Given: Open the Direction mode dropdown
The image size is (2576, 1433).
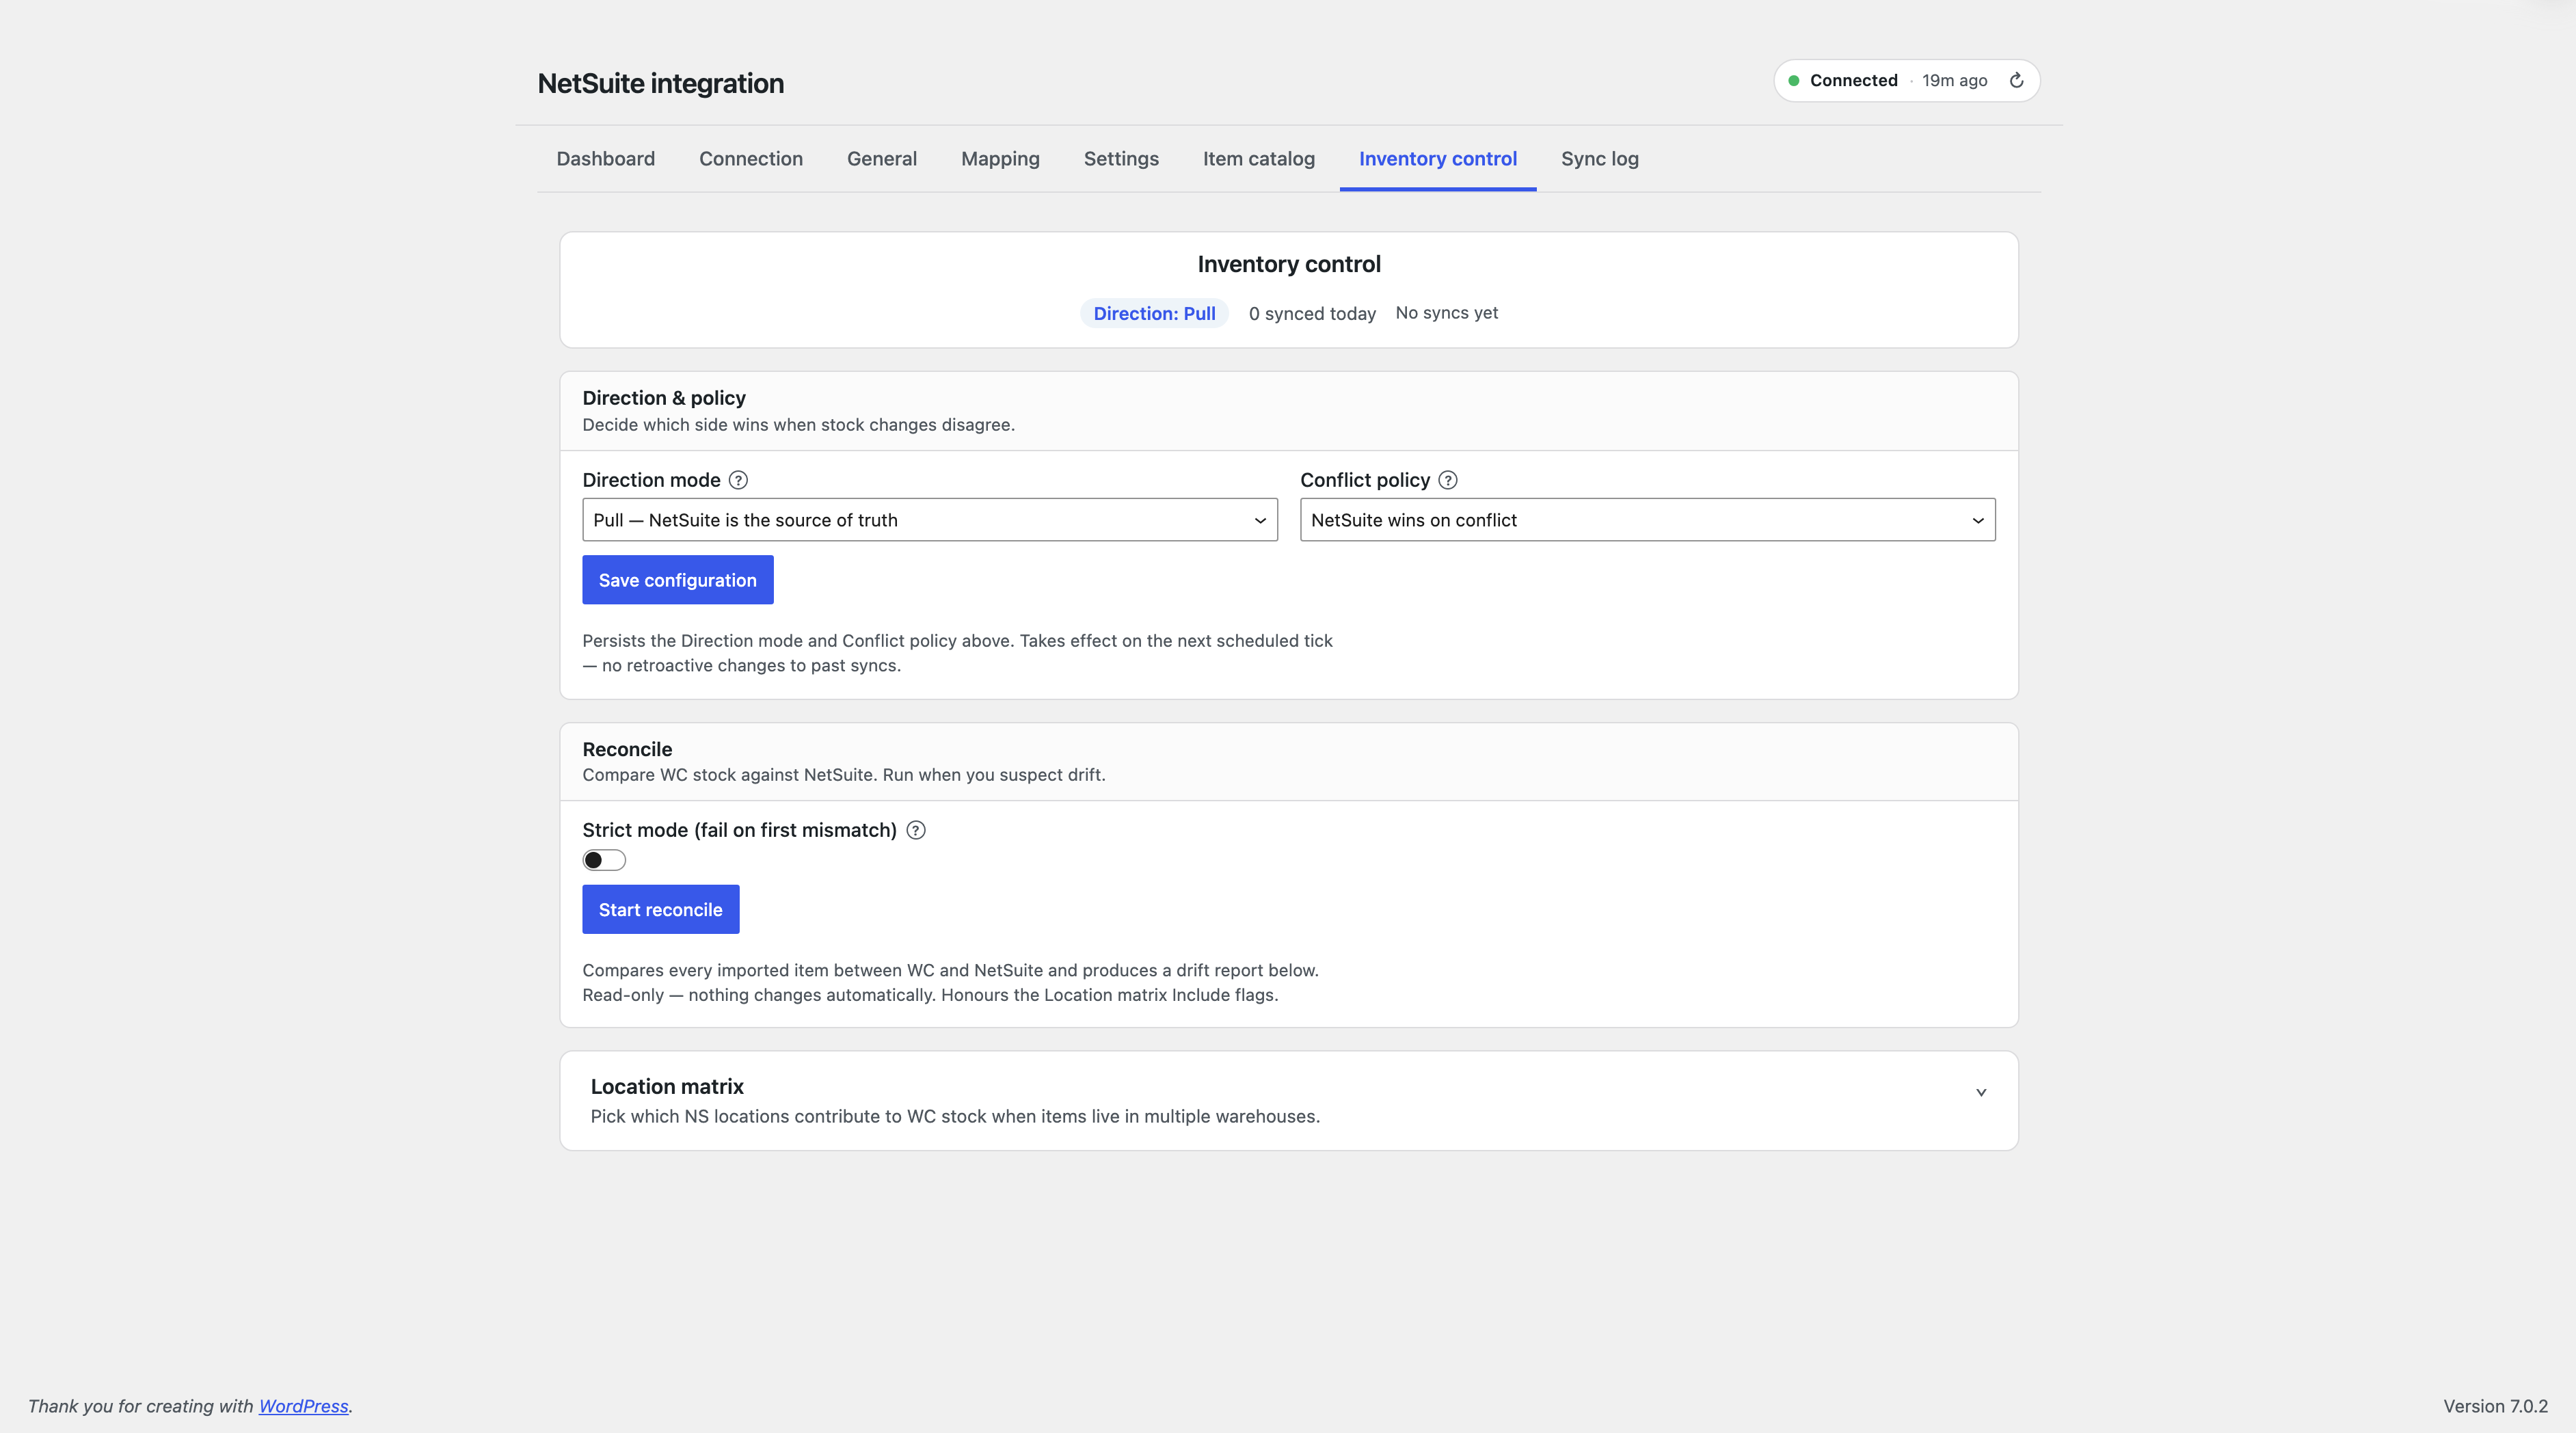Looking at the screenshot, I should pos(930,520).
